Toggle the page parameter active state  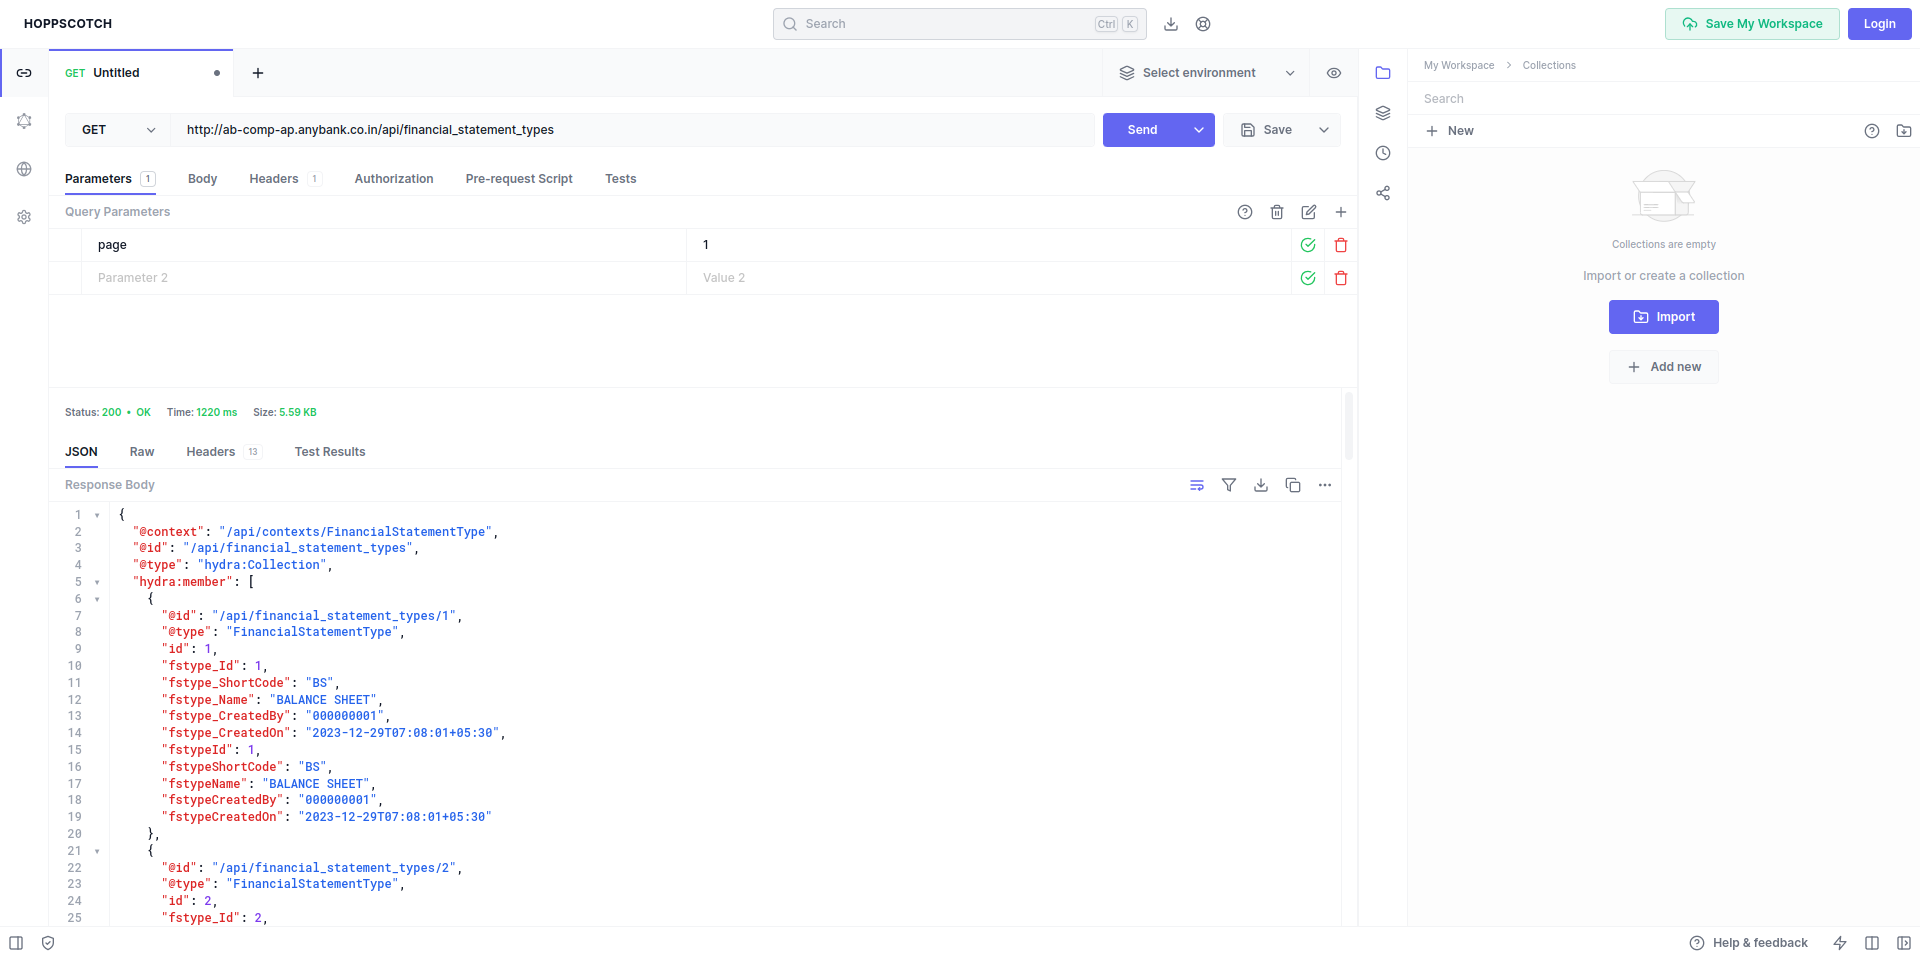pos(1308,244)
